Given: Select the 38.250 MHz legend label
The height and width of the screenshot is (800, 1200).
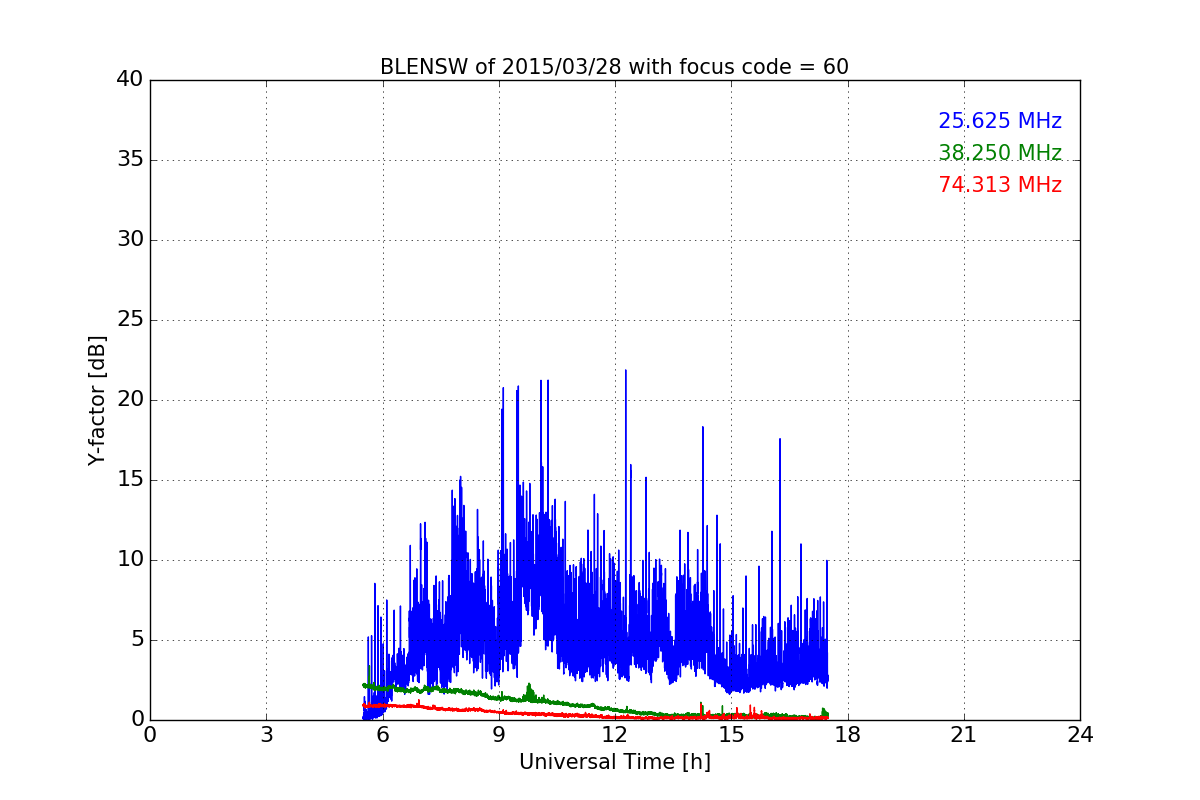Looking at the screenshot, I should [x=1000, y=153].
